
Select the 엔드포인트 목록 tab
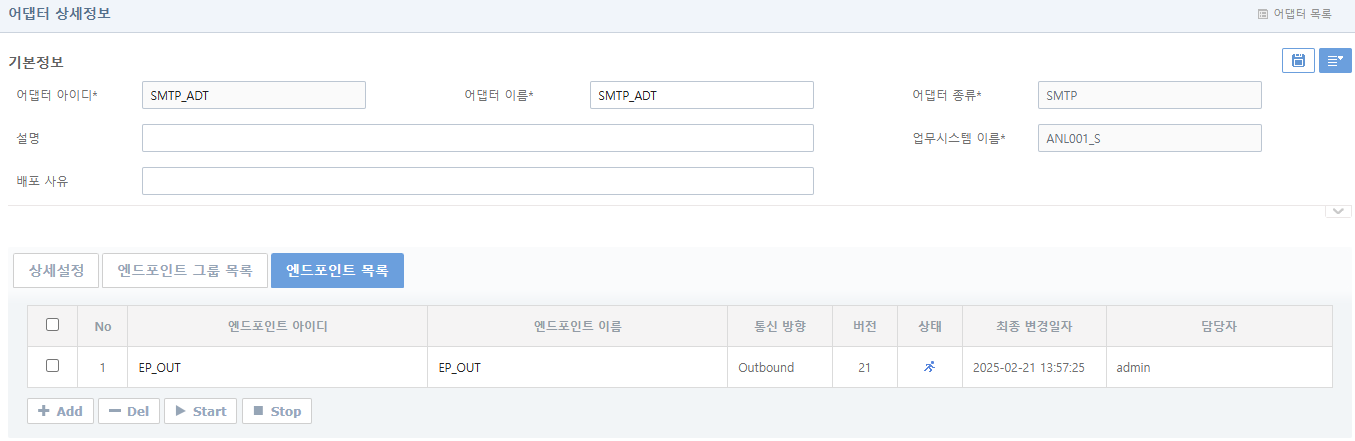337,270
